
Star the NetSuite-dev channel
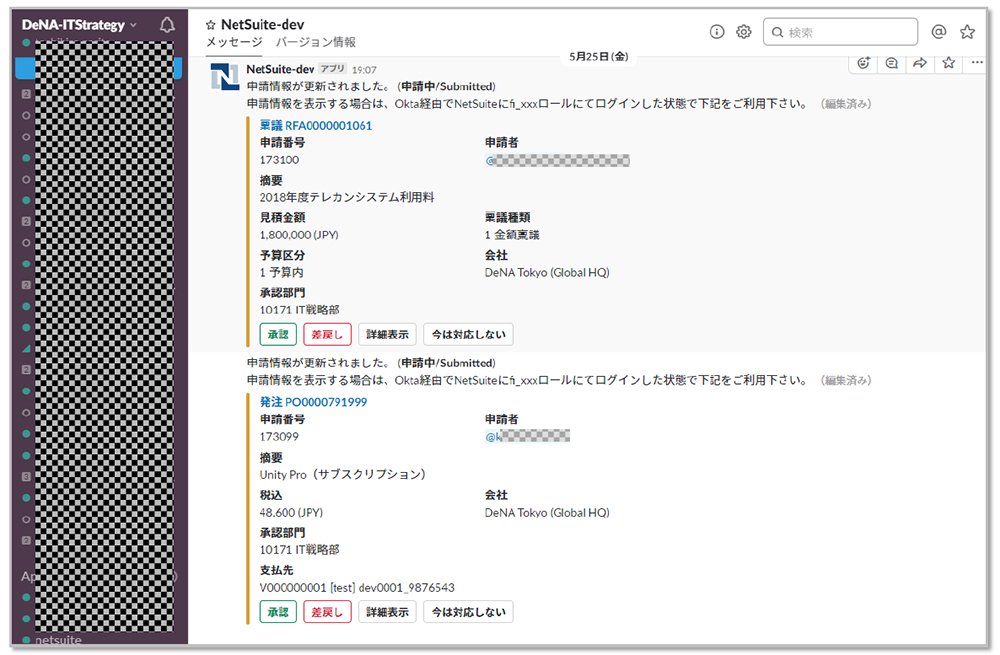pos(210,26)
